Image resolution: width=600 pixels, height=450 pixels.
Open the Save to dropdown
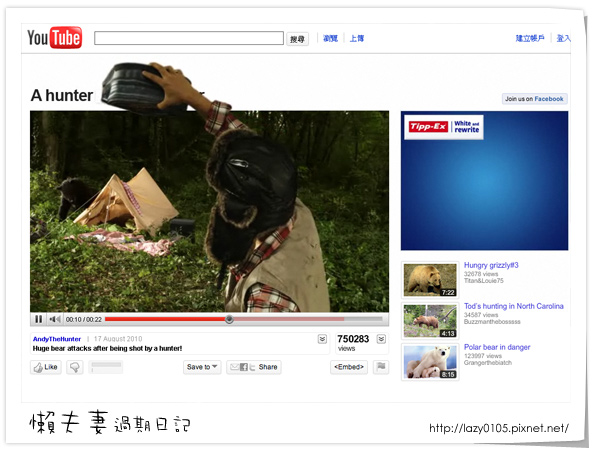[202, 367]
